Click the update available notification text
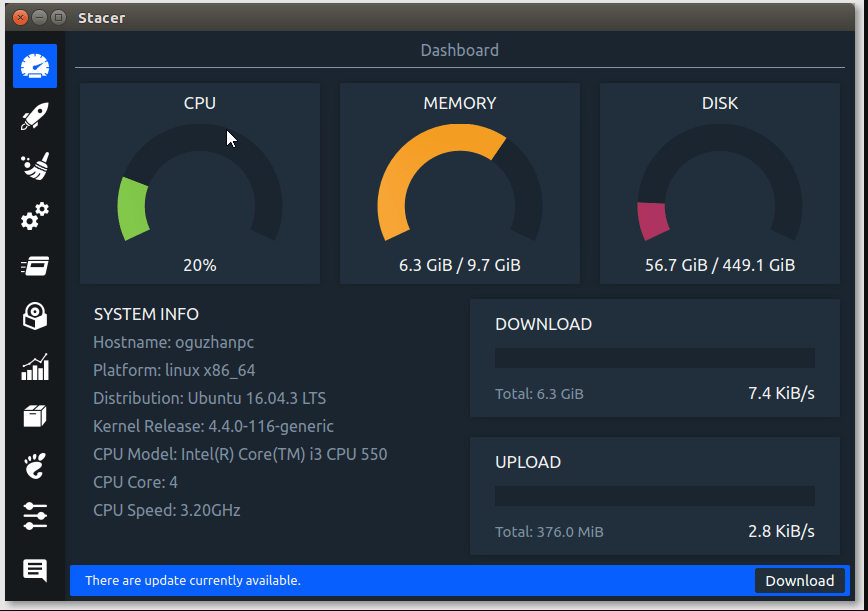This screenshot has width=868, height=611. (193, 581)
